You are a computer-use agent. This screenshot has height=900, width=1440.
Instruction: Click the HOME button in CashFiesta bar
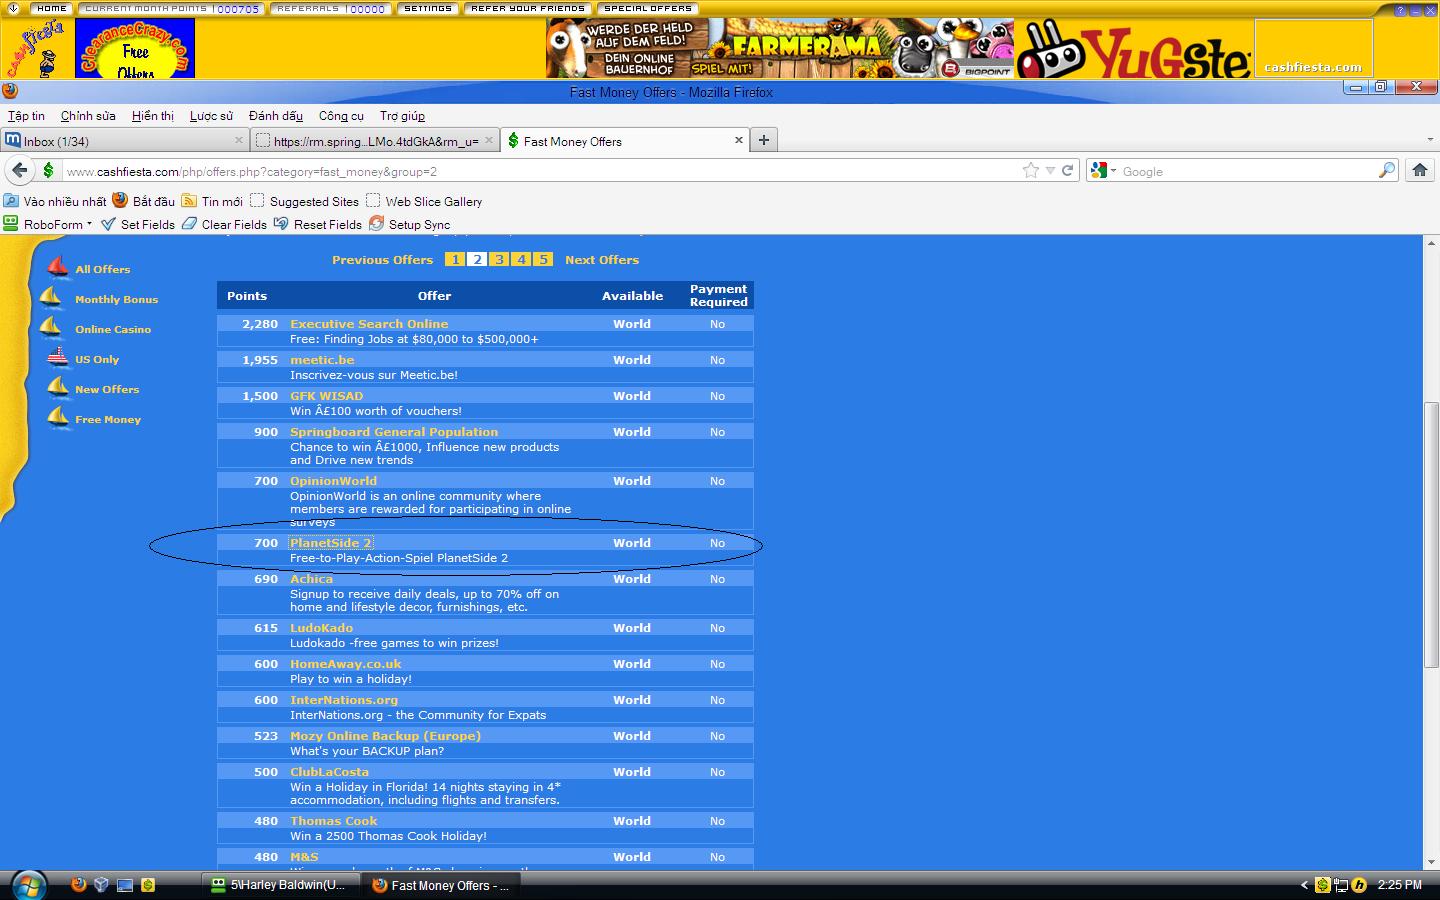pyautogui.click(x=51, y=8)
